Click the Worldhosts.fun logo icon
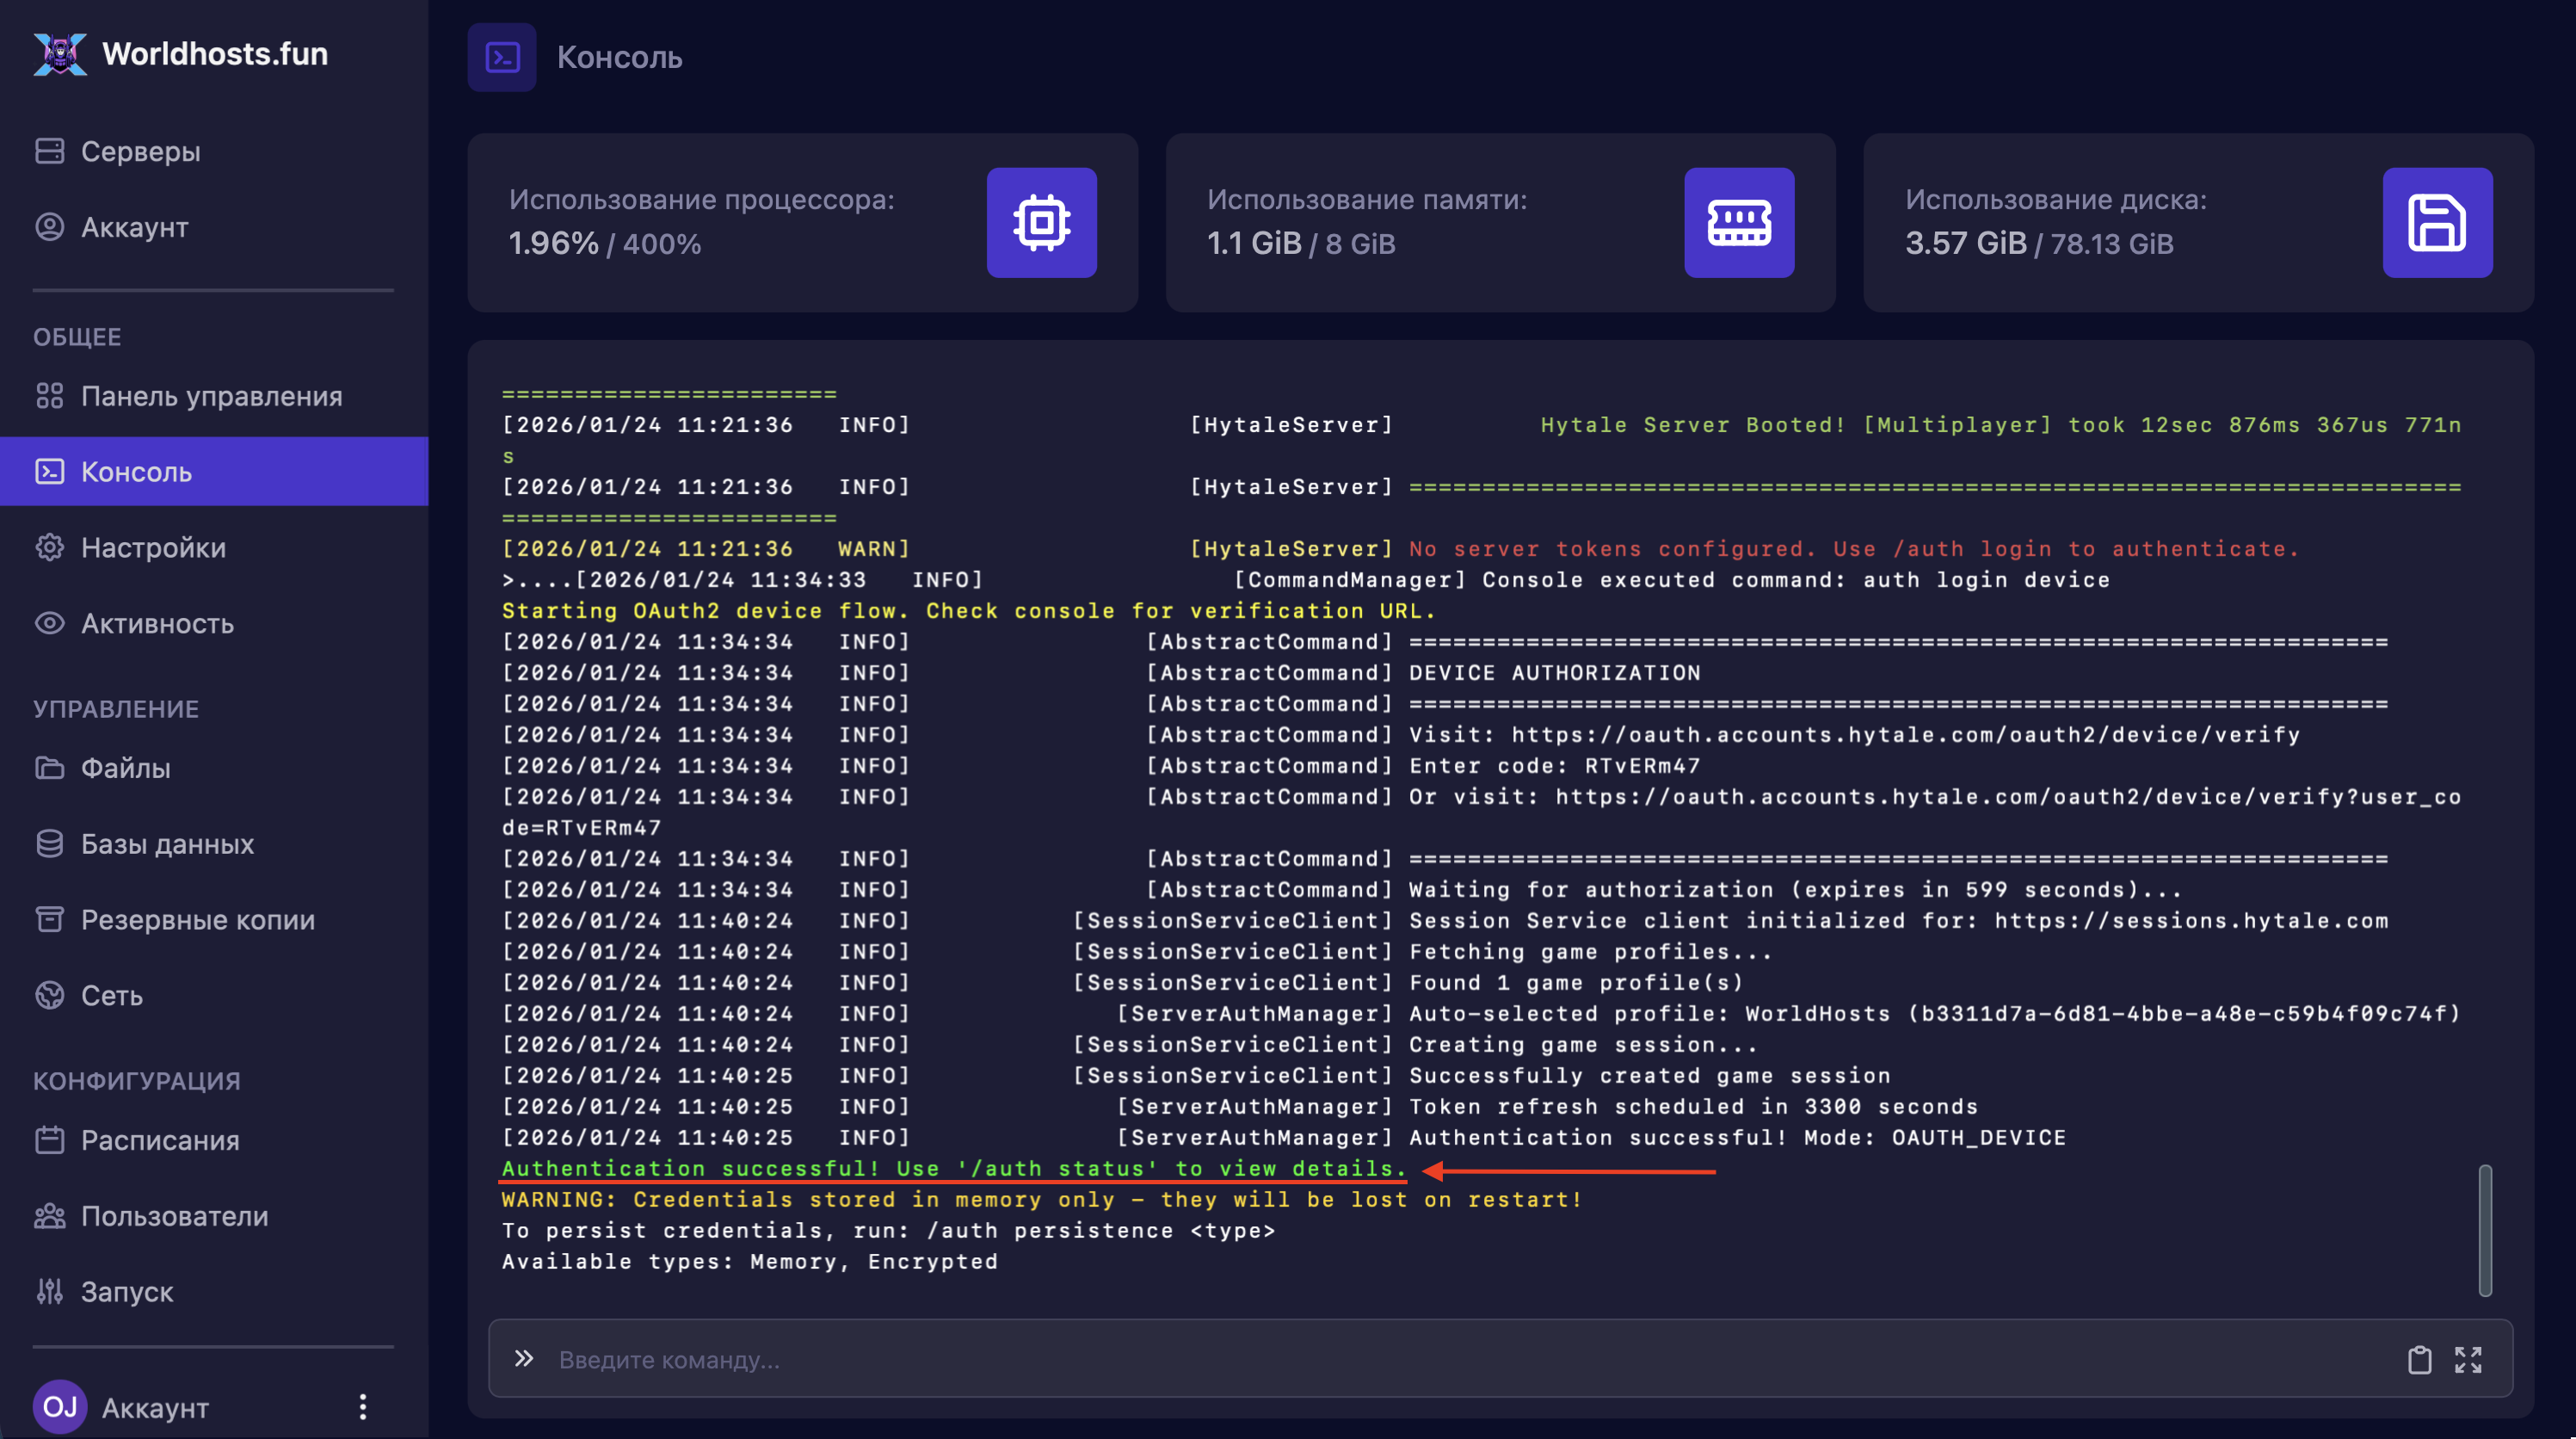This screenshot has width=2576, height=1439. (60, 54)
